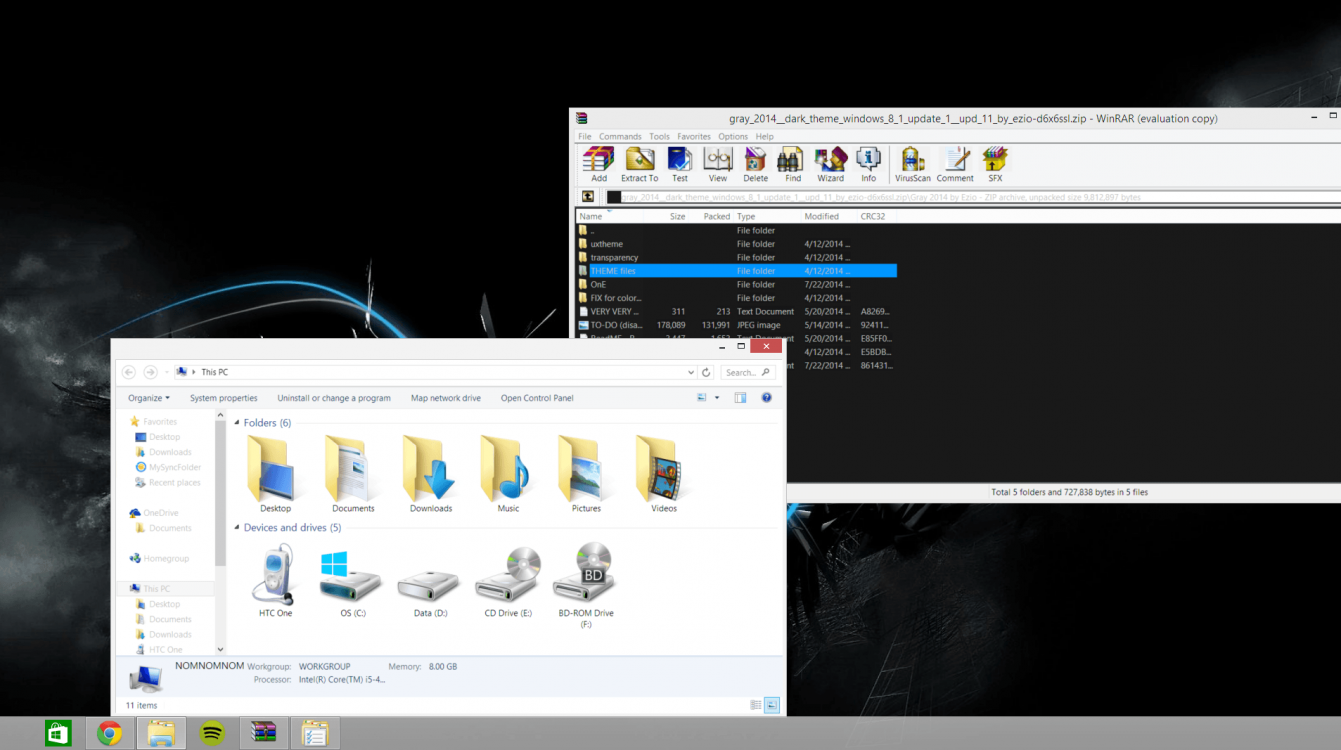
Task: Click Open Control Panel button
Action: 537,398
